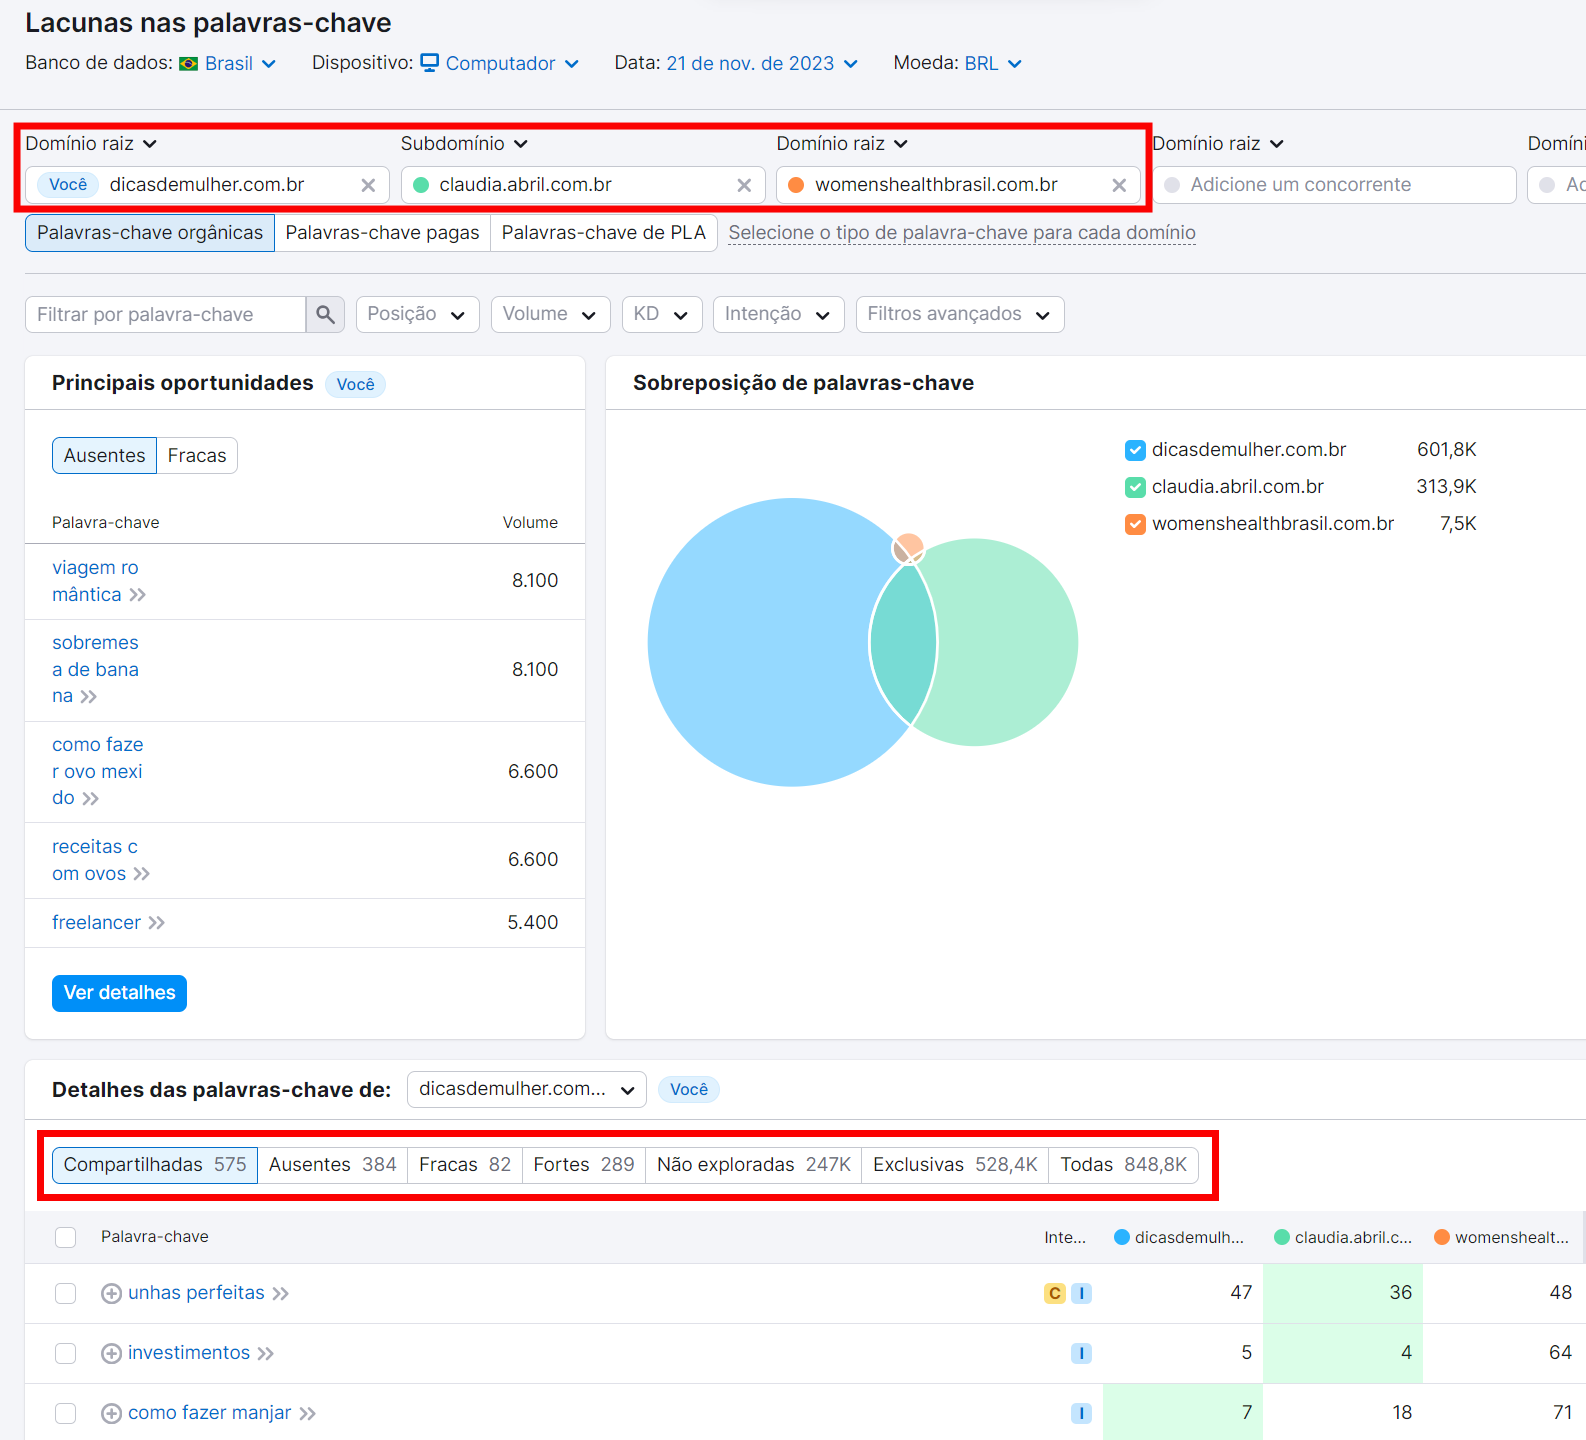The image size is (1586, 1440).
Task: Click 'Selecione o tipo de palavra-chave para cada domínio'
Action: [962, 233]
